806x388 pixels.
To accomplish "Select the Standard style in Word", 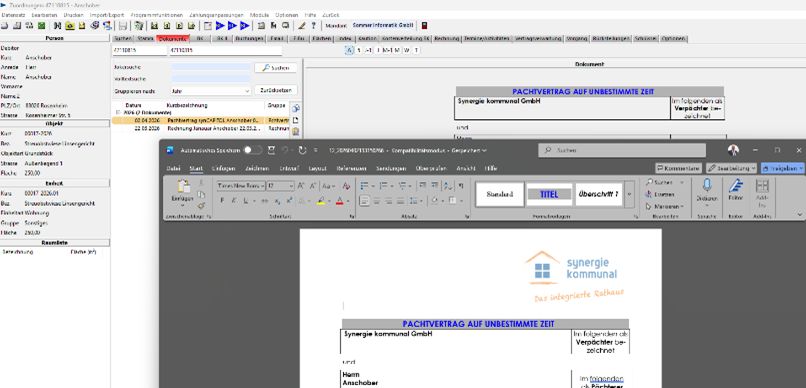I will [x=500, y=194].
